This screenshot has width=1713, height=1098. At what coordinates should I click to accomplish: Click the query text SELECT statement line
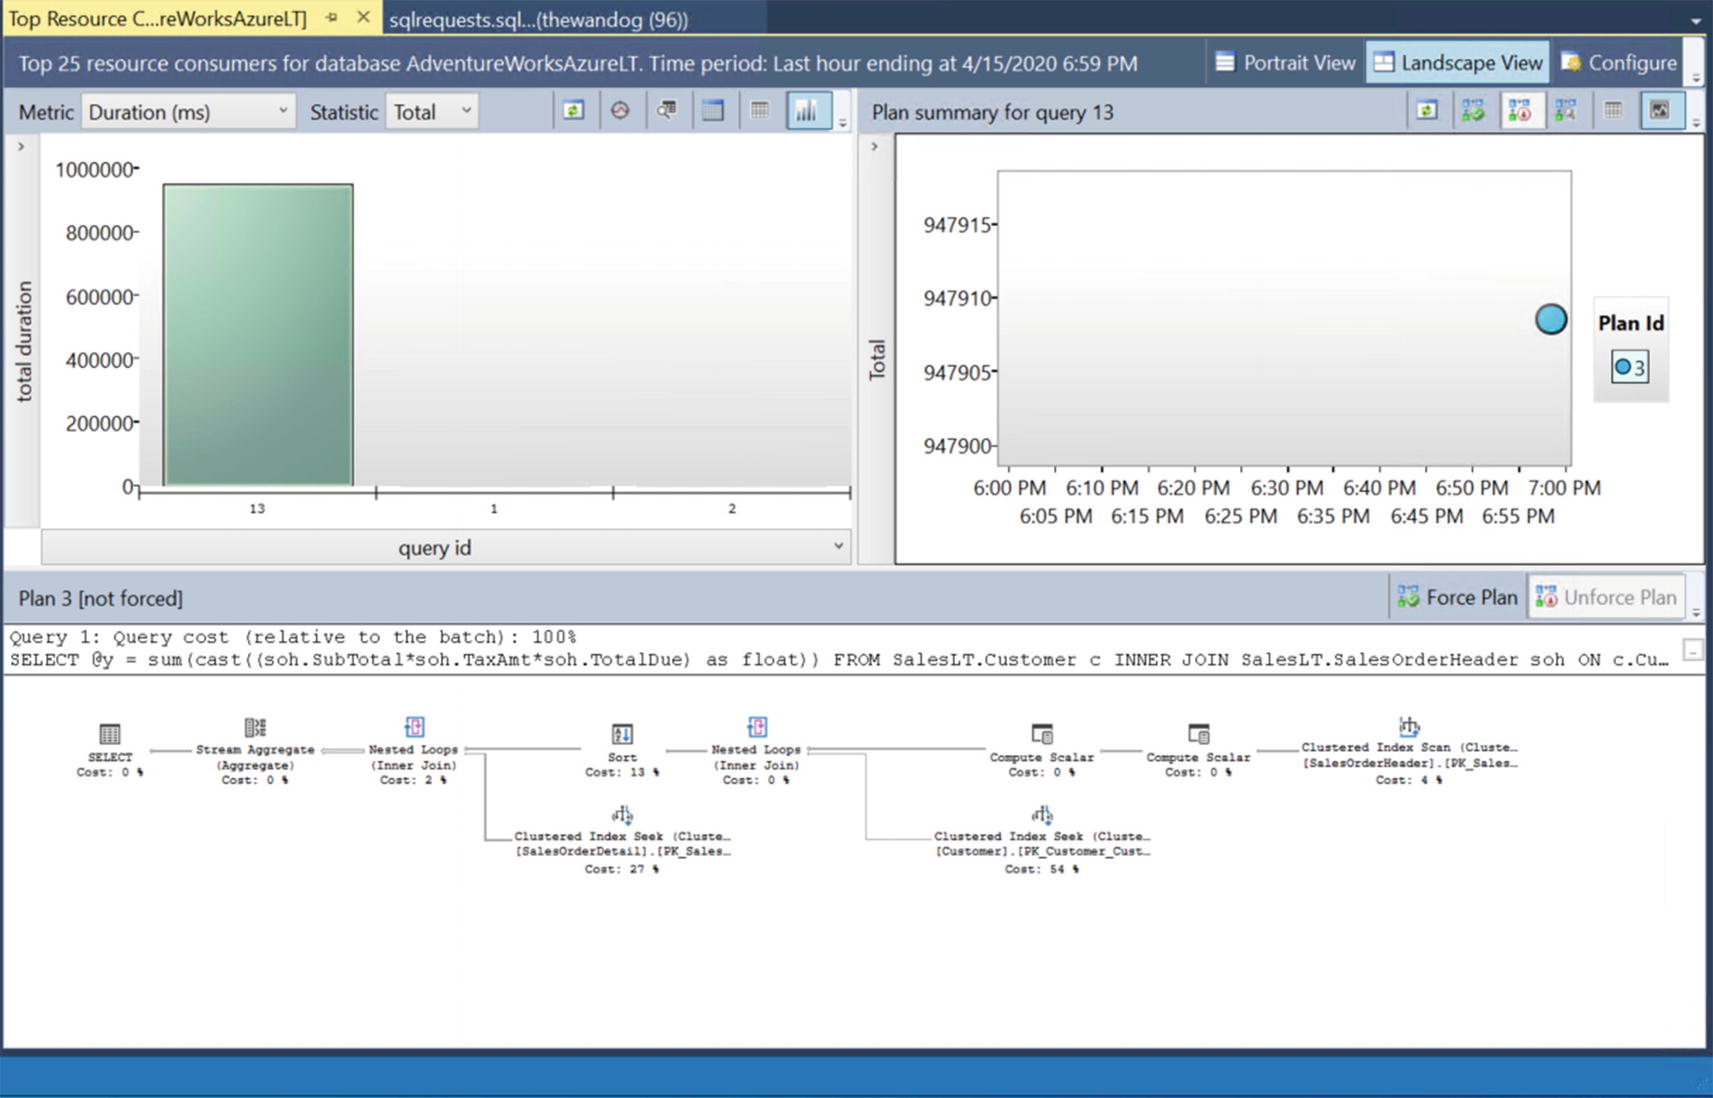click(838, 660)
